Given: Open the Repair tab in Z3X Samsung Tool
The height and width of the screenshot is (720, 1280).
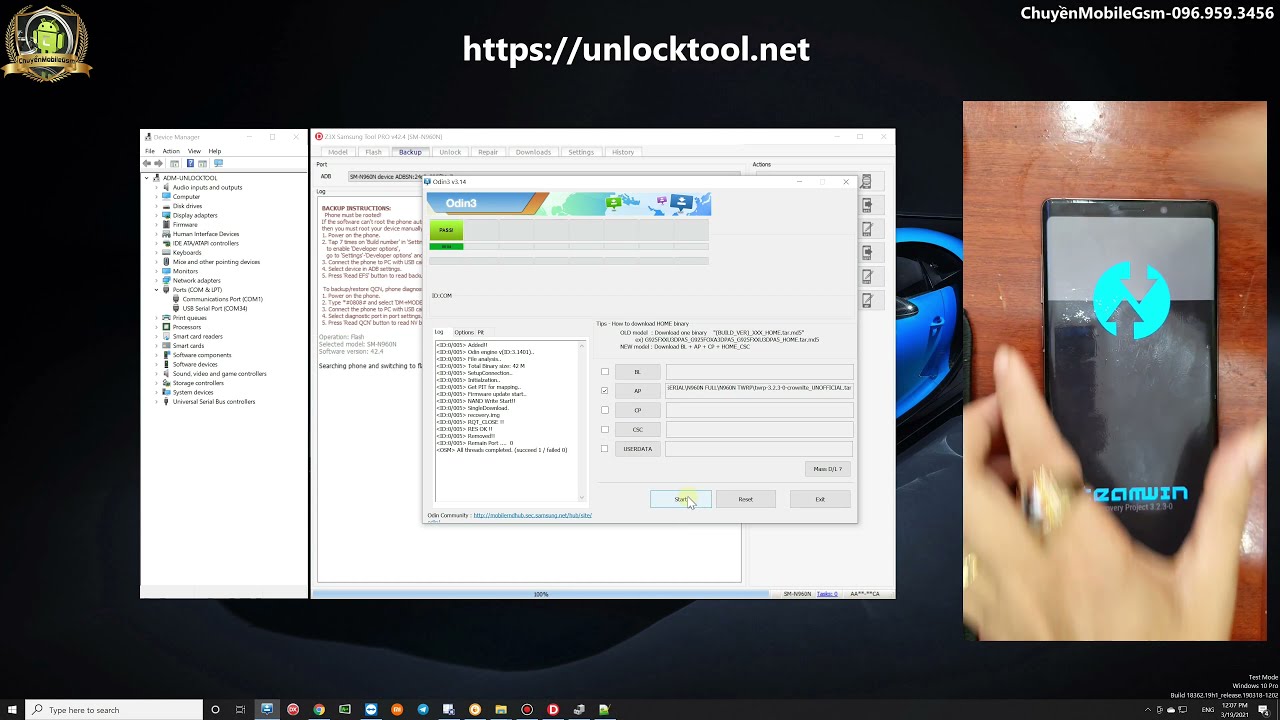Looking at the screenshot, I should pos(488,152).
